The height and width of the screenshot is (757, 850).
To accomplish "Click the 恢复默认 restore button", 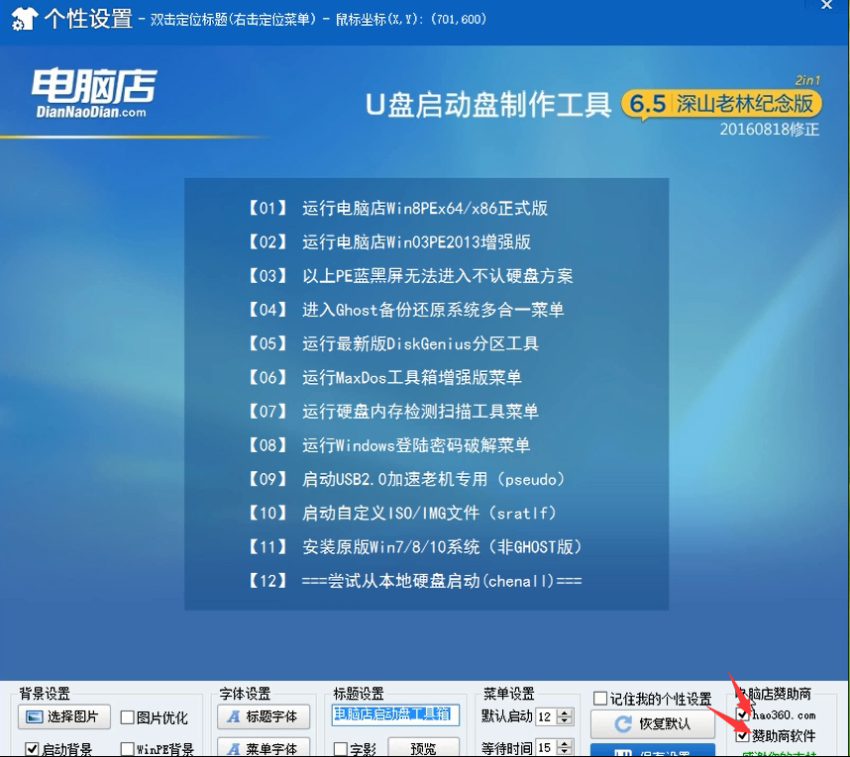I will click(653, 723).
